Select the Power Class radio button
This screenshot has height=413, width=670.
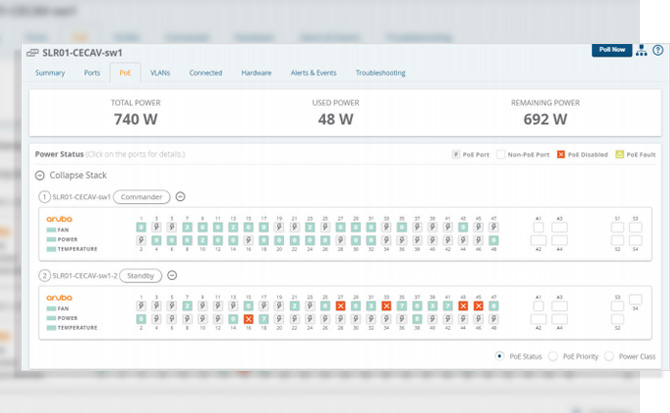click(609, 356)
